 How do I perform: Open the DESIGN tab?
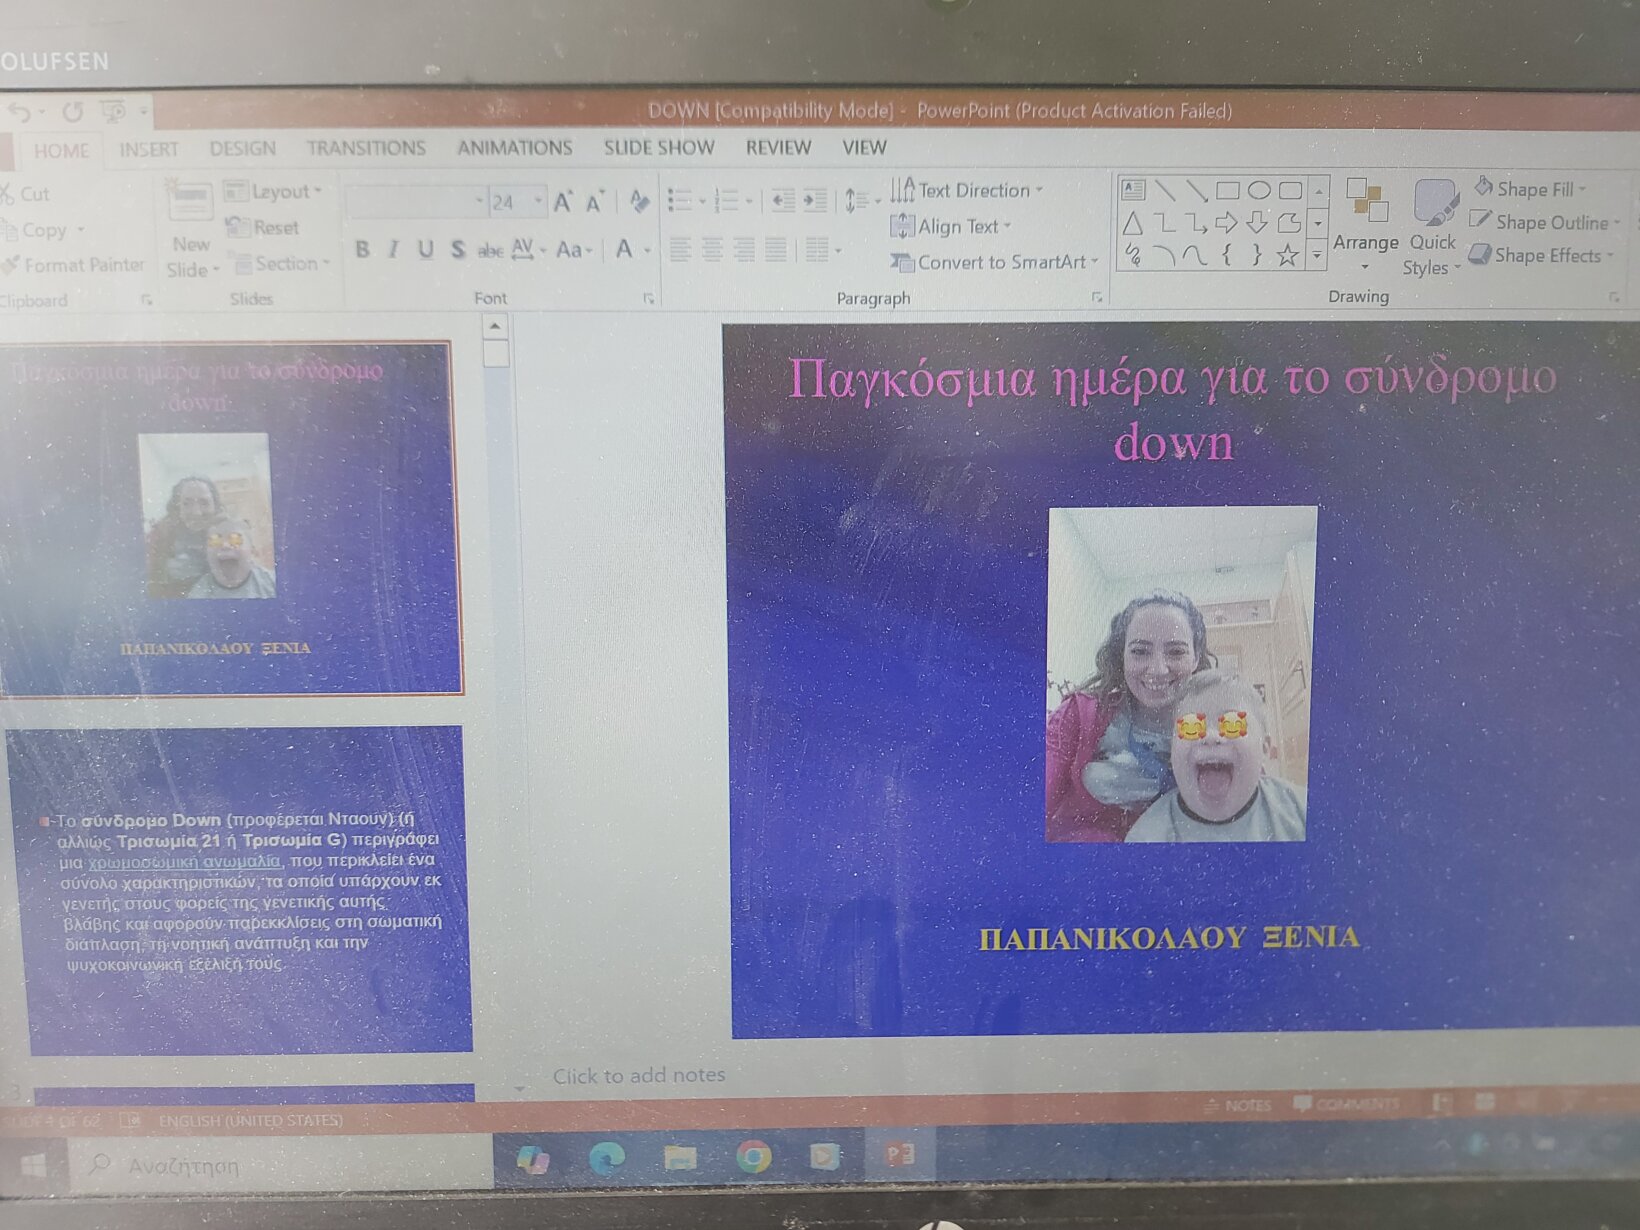coord(242,149)
